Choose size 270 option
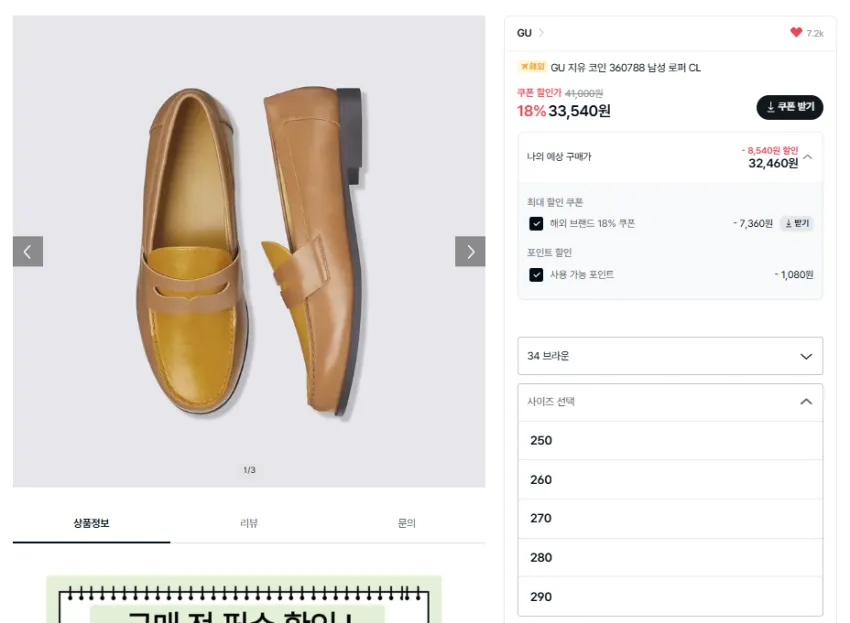This screenshot has height=623, width=850. pos(670,518)
